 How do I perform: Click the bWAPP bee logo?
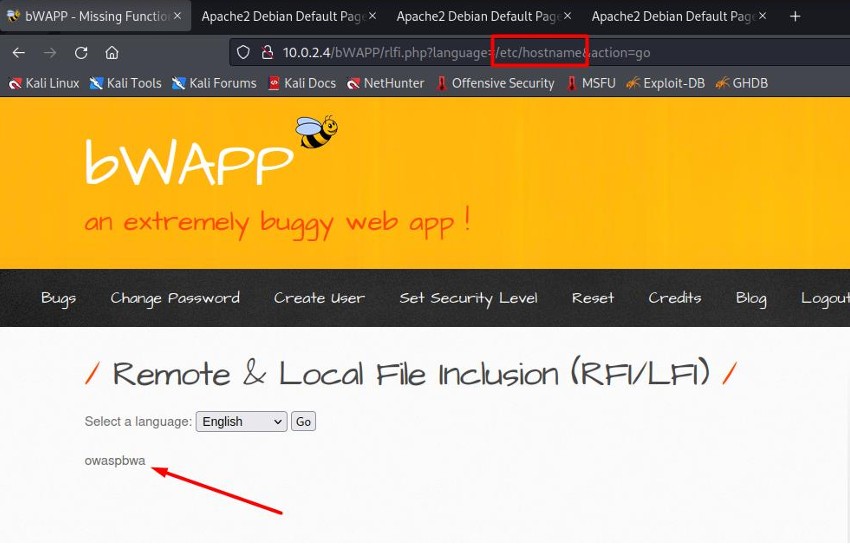317,132
